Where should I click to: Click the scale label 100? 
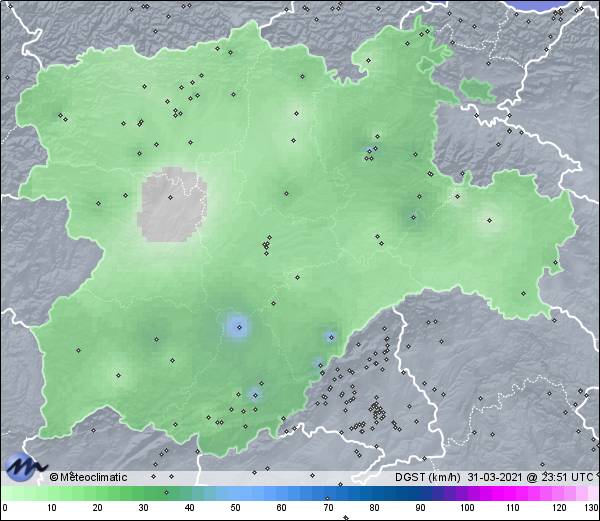[467, 508]
